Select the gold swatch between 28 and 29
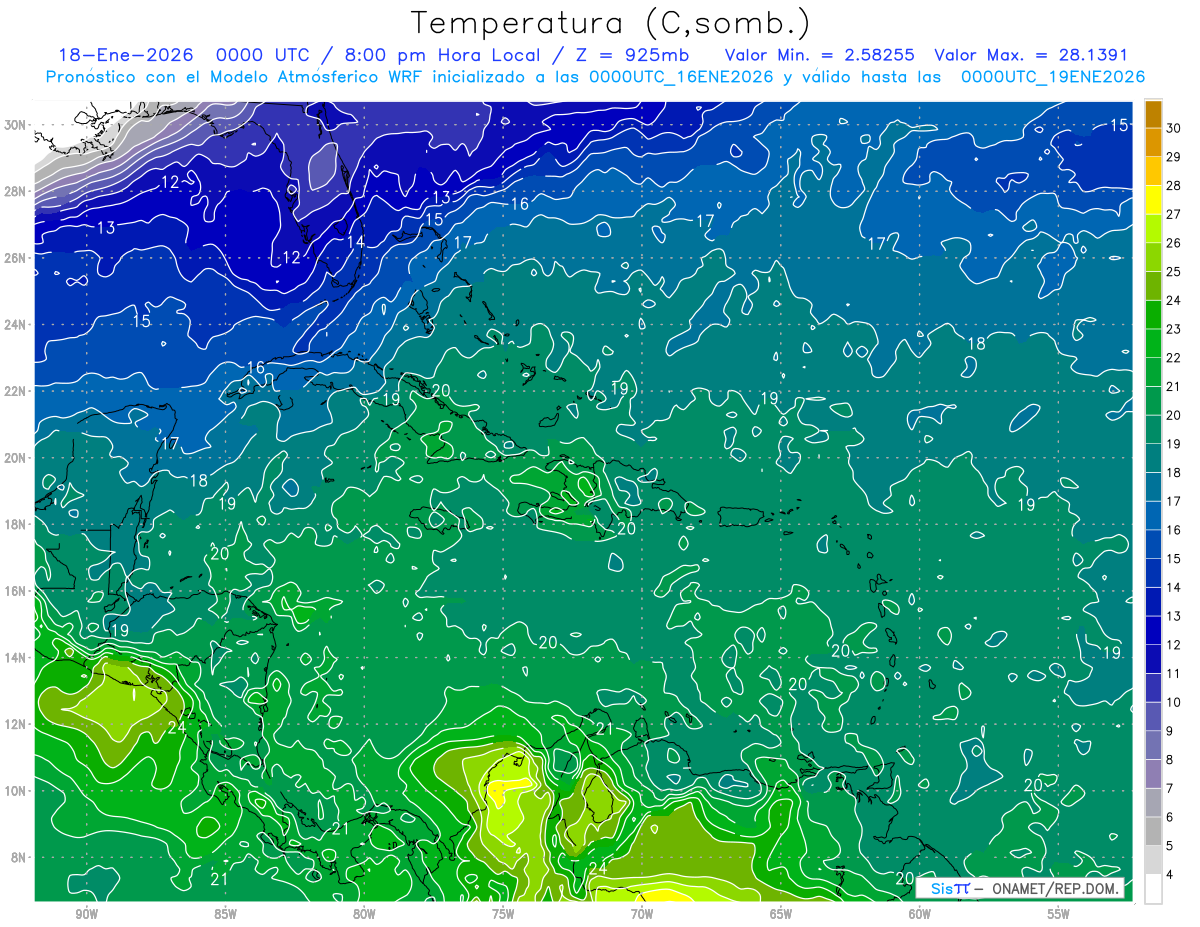Screen dimensions: 1200x927 [x=1153, y=171]
